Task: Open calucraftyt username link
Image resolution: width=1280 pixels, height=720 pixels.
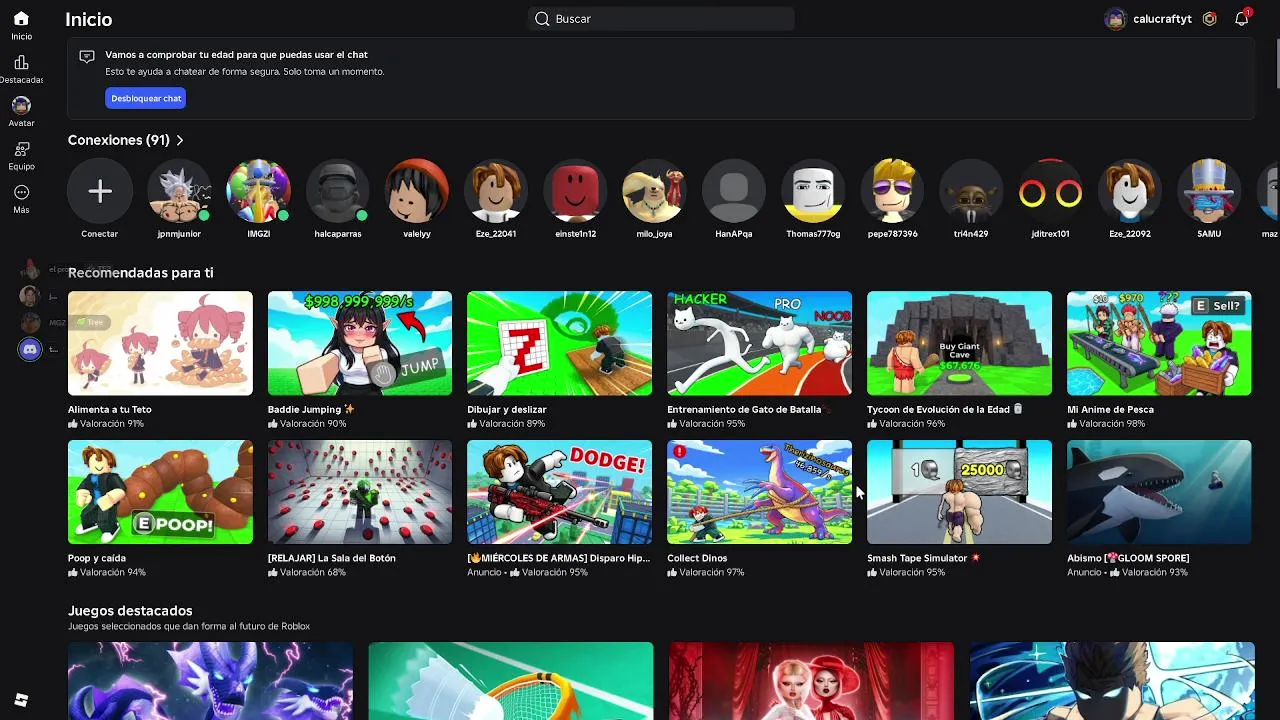Action: click(x=1162, y=19)
